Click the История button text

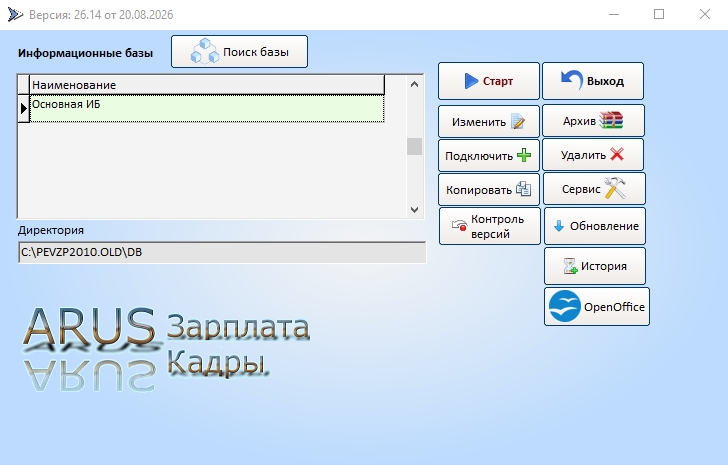pyautogui.click(x=604, y=266)
